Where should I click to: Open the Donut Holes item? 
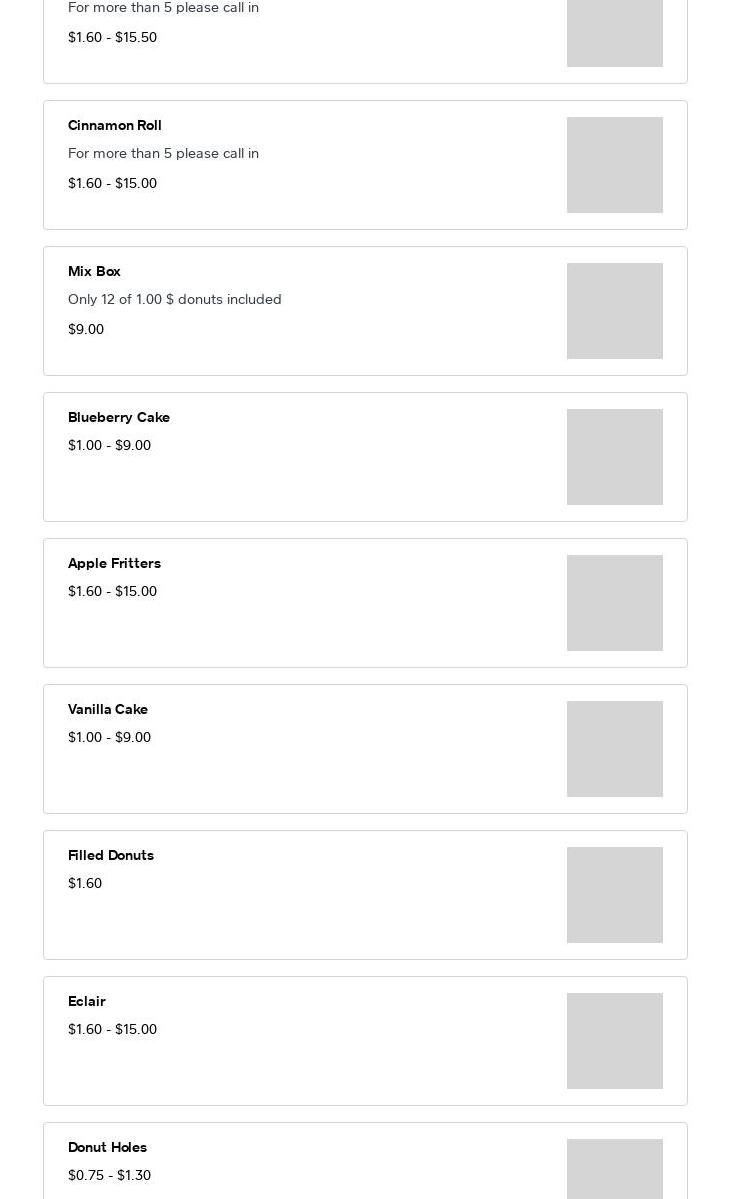107,1148
